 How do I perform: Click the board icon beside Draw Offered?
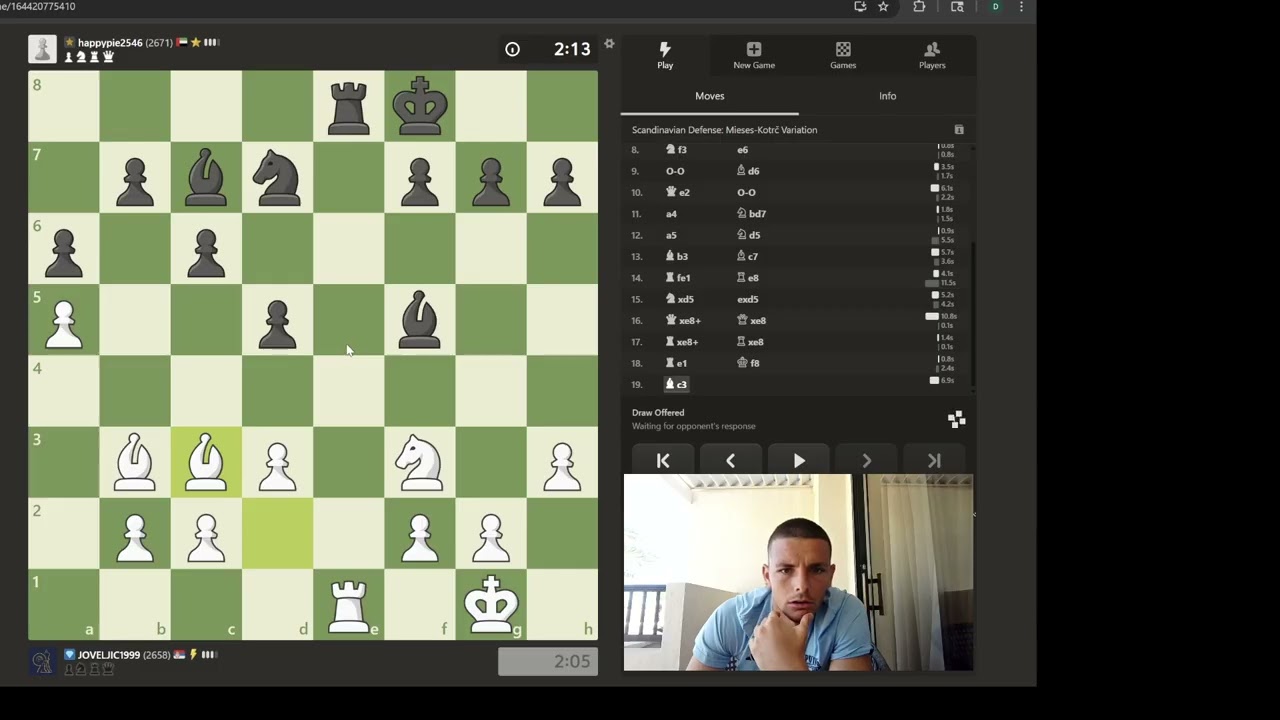click(956, 419)
